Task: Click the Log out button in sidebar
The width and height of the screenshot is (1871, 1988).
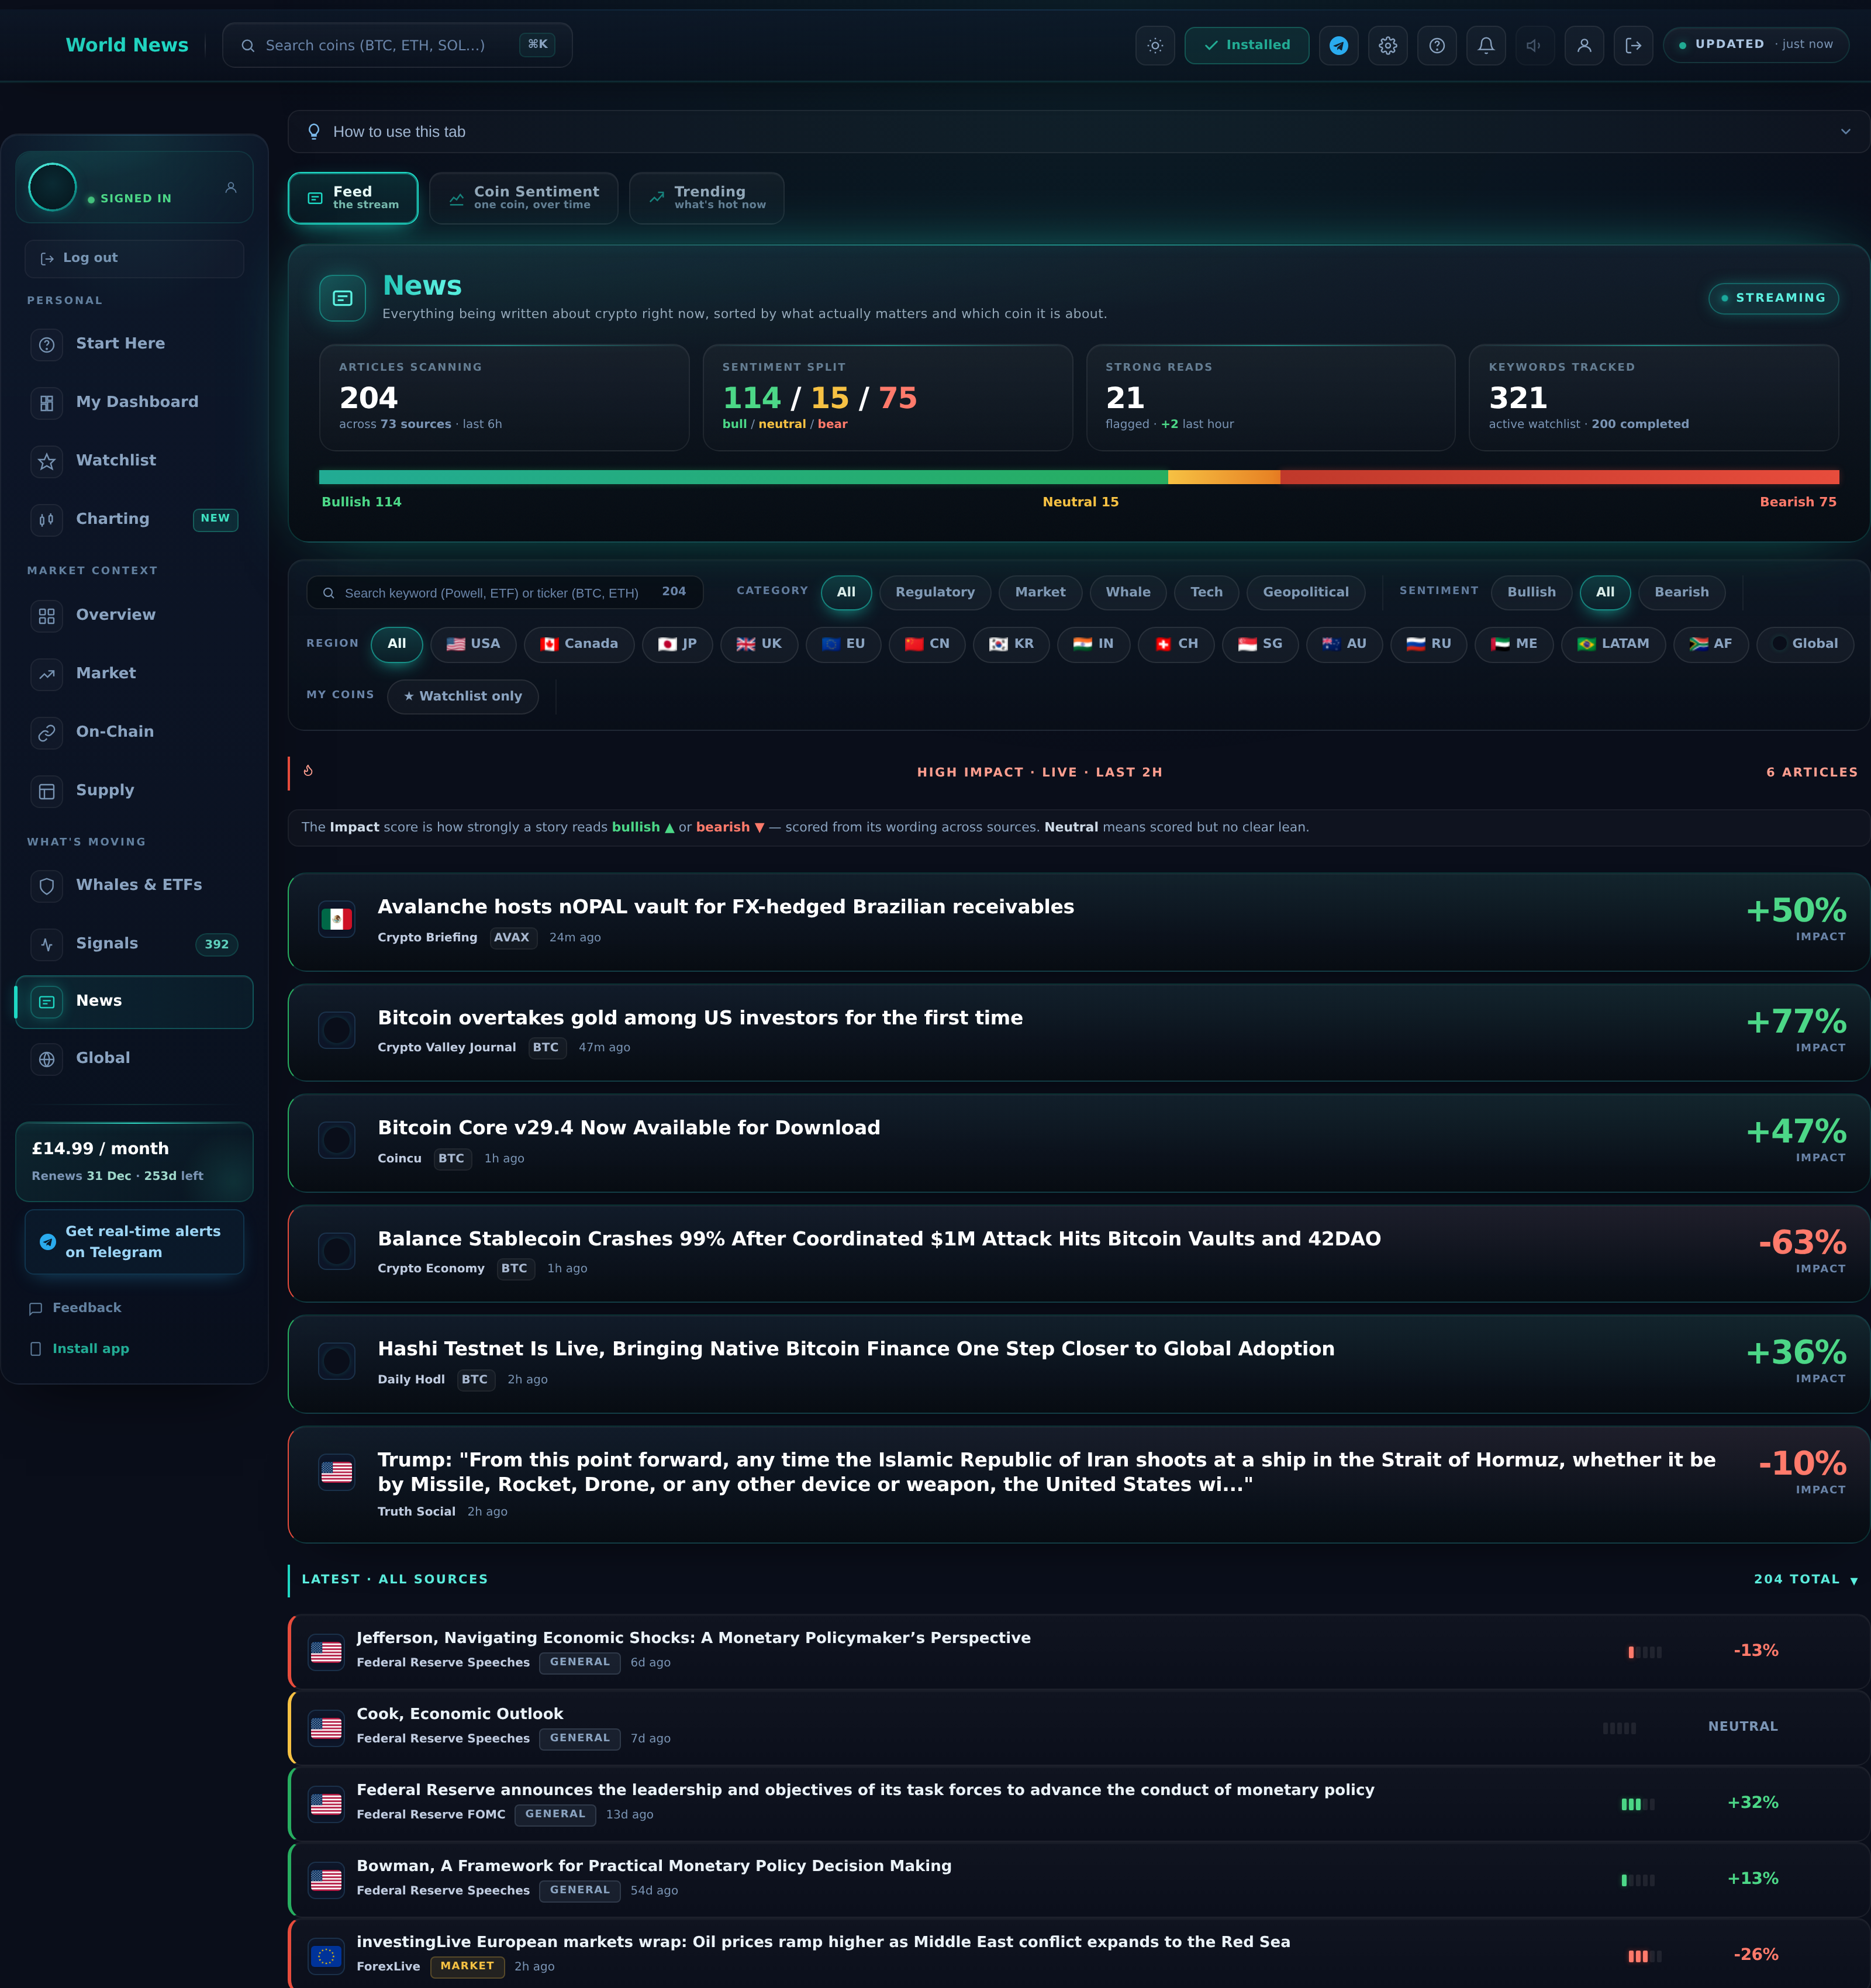Action: (x=134, y=258)
